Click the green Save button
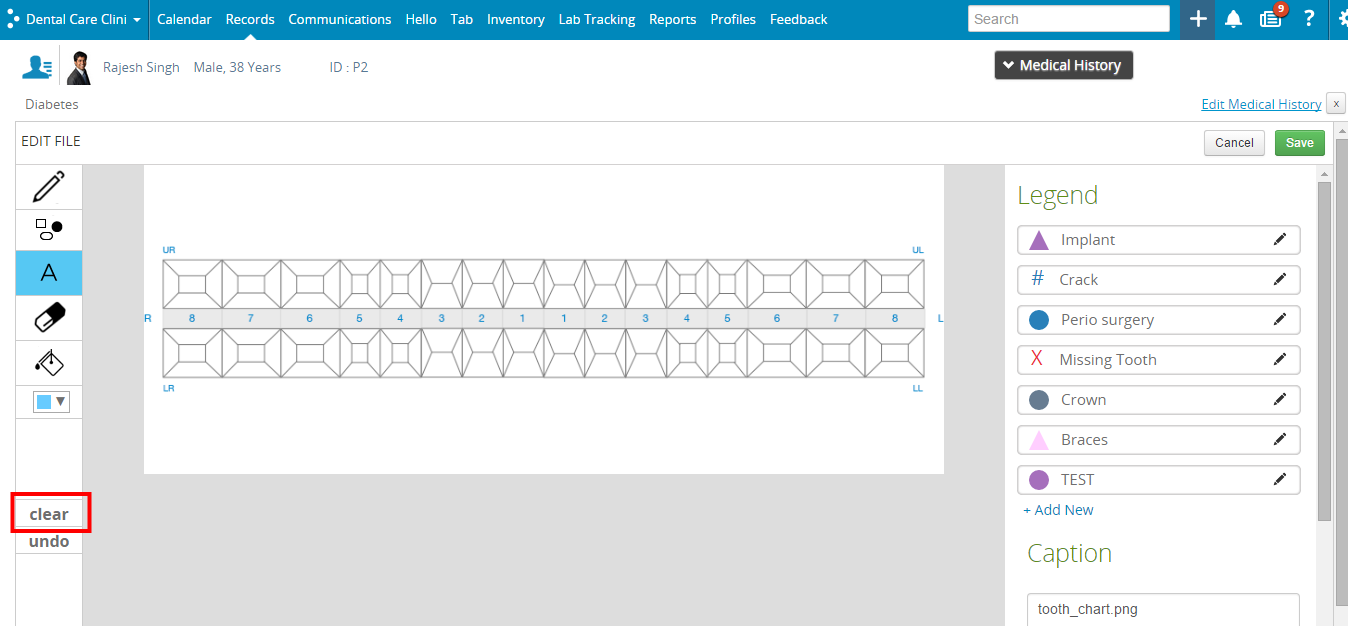Image resolution: width=1348 pixels, height=626 pixels. (x=1300, y=143)
